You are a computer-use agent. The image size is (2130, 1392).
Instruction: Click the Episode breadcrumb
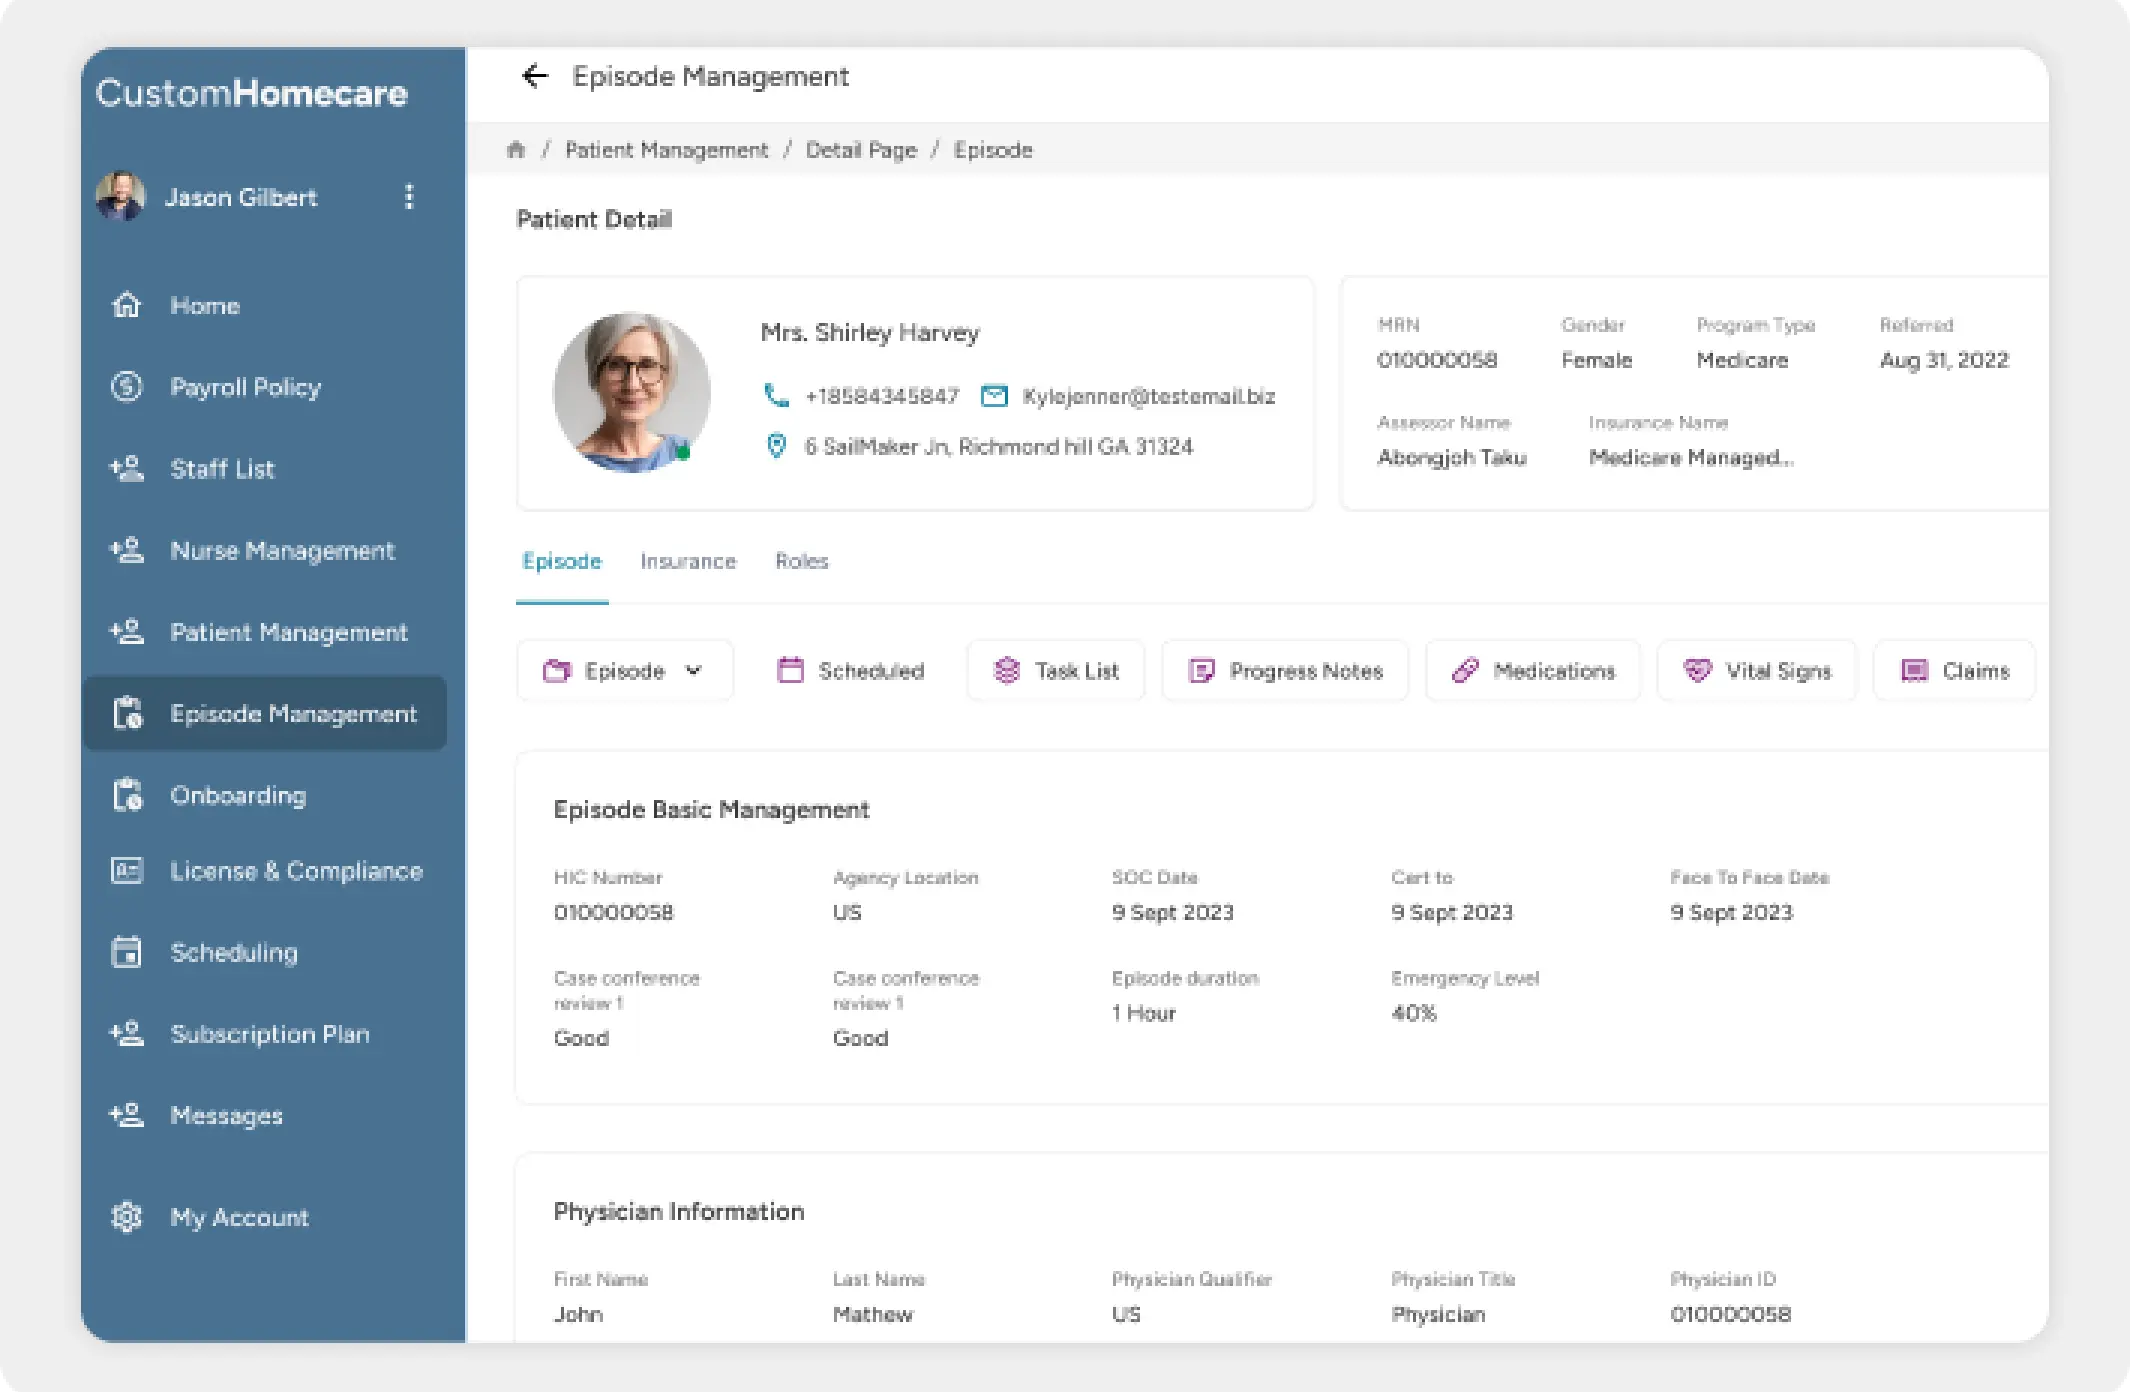[993, 150]
